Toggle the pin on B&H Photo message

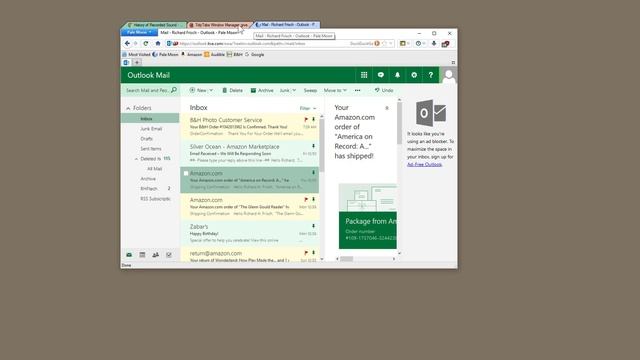(313, 120)
